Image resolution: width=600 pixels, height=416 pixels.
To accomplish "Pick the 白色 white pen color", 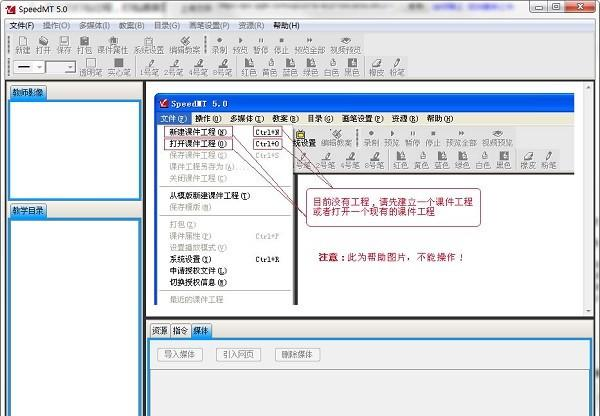I will (x=331, y=67).
